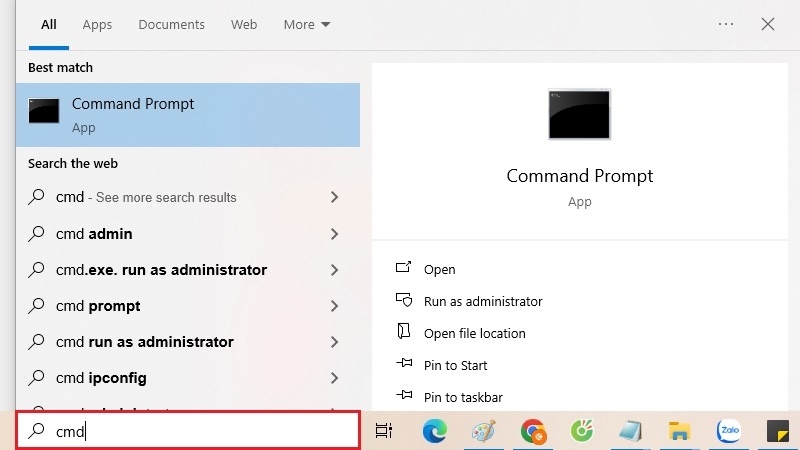
Task: Expand arrow for 'cmd run as administrator'
Action: [x=334, y=342]
